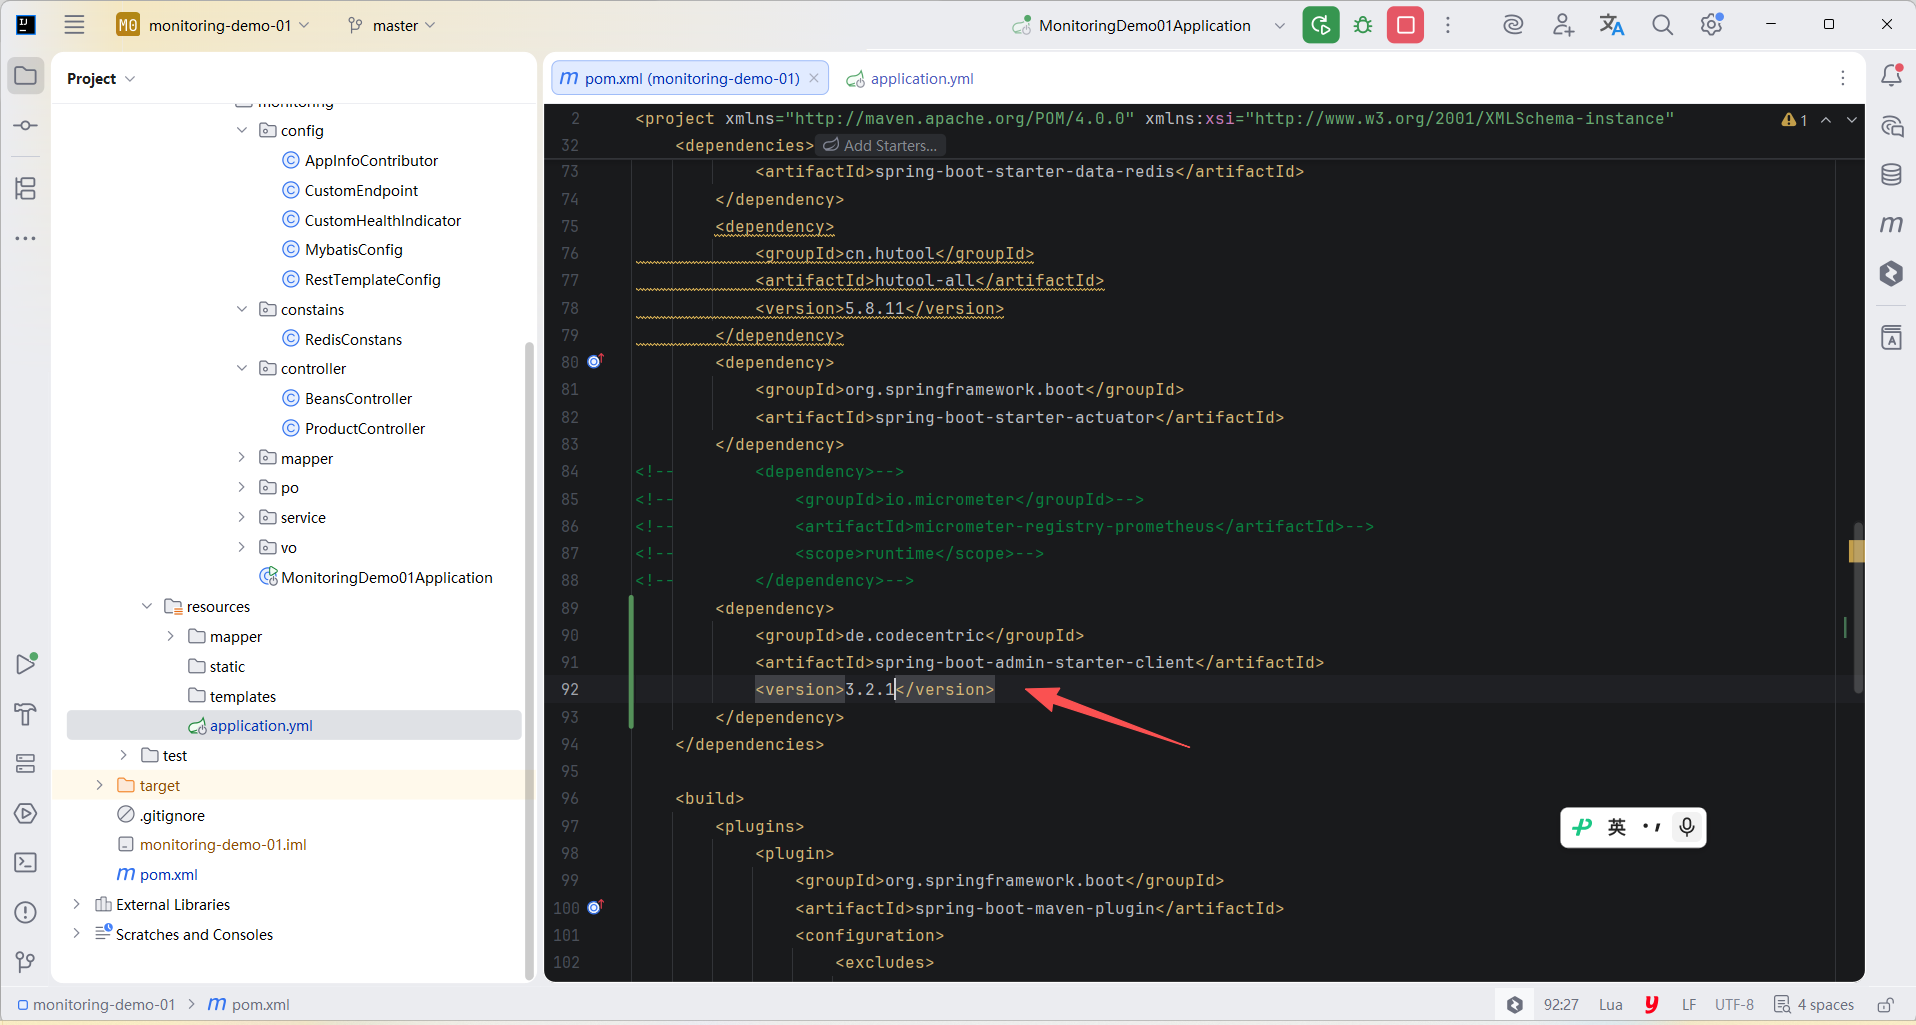This screenshot has width=1916, height=1025.
Task: Open the Git tool window
Action: 26,962
